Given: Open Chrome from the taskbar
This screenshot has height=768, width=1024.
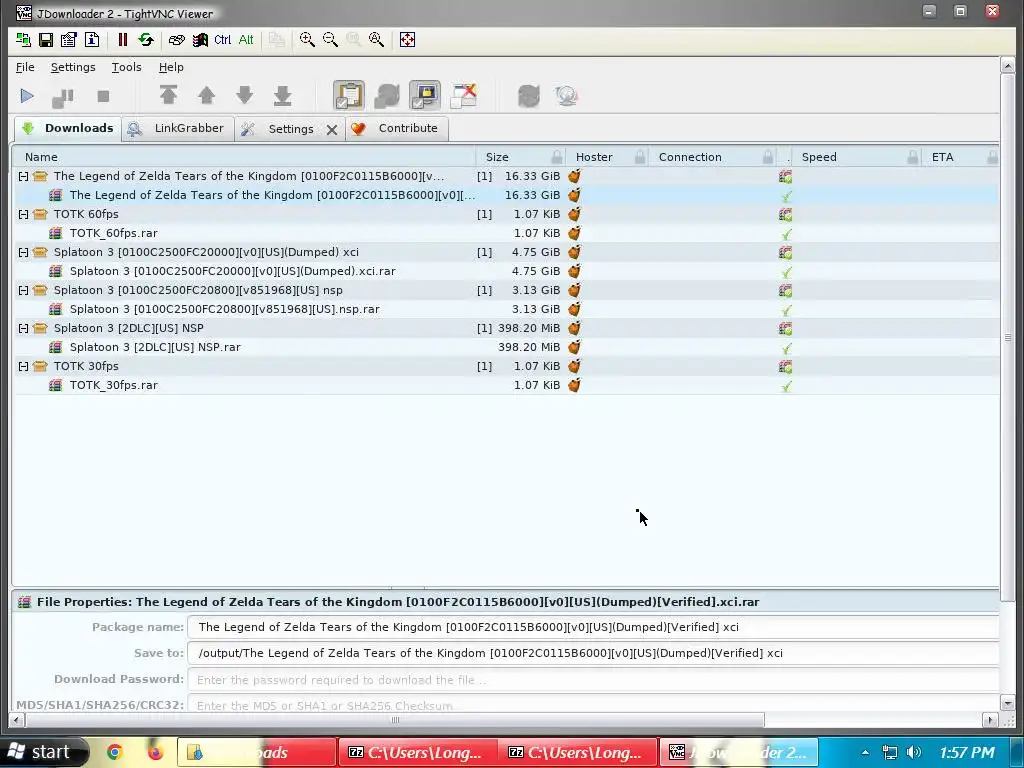Looking at the screenshot, I should [x=115, y=752].
